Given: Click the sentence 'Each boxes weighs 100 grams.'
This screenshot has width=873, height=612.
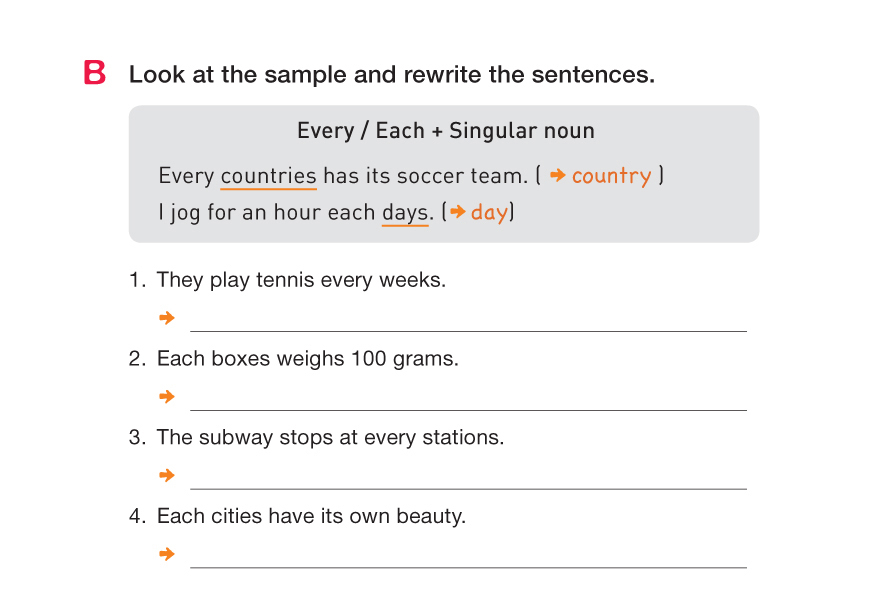Looking at the screenshot, I should coord(308,358).
